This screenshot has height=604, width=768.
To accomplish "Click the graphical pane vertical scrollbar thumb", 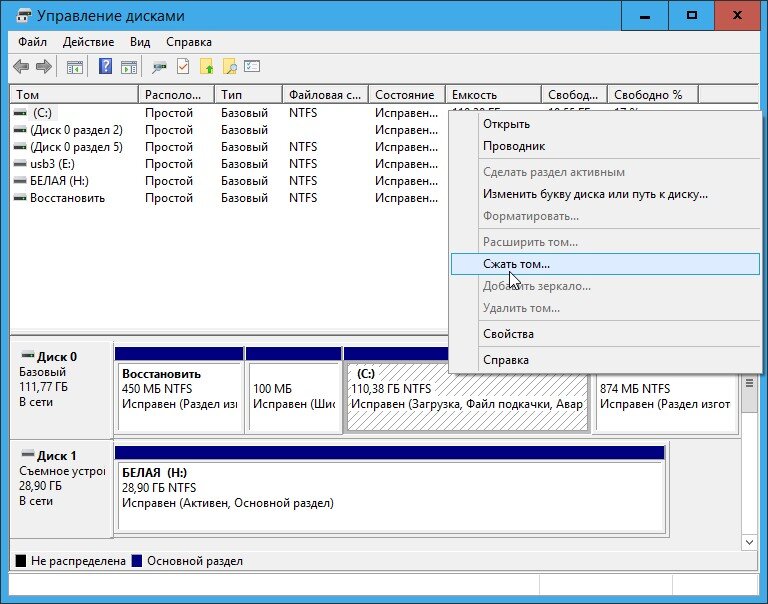I will click(x=749, y=393).
